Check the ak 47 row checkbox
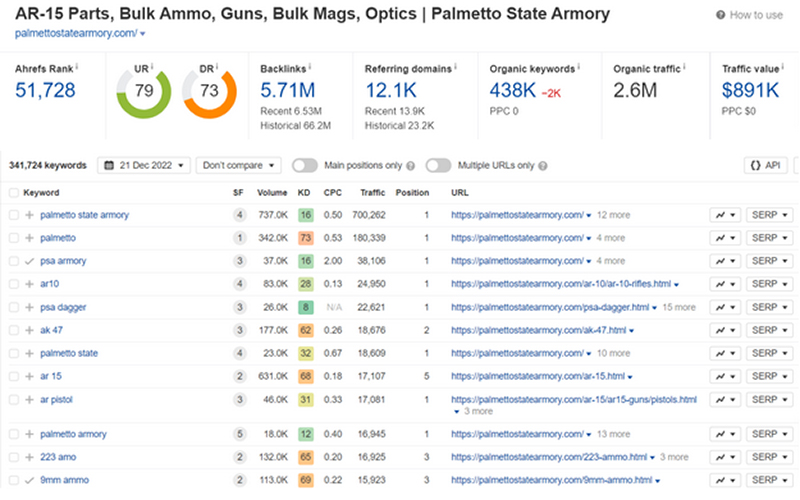This screenshot has height=500, width=800. click(14, 331)
